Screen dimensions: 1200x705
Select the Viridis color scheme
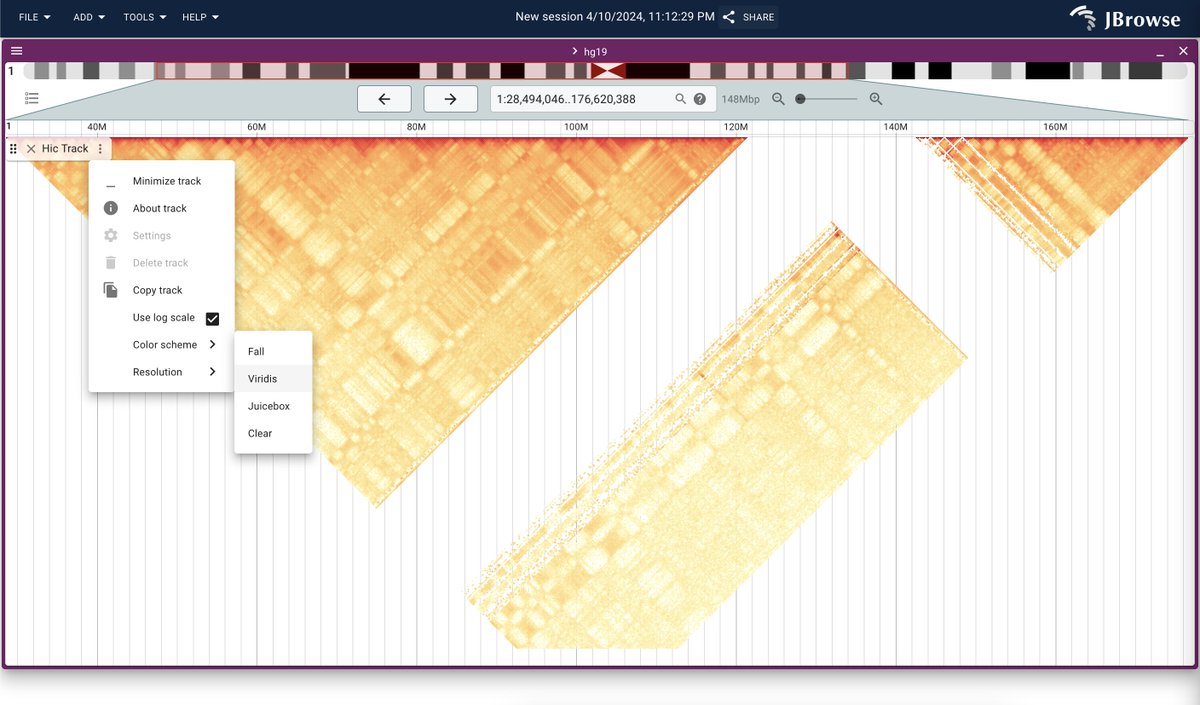click(x=262, y=378)
